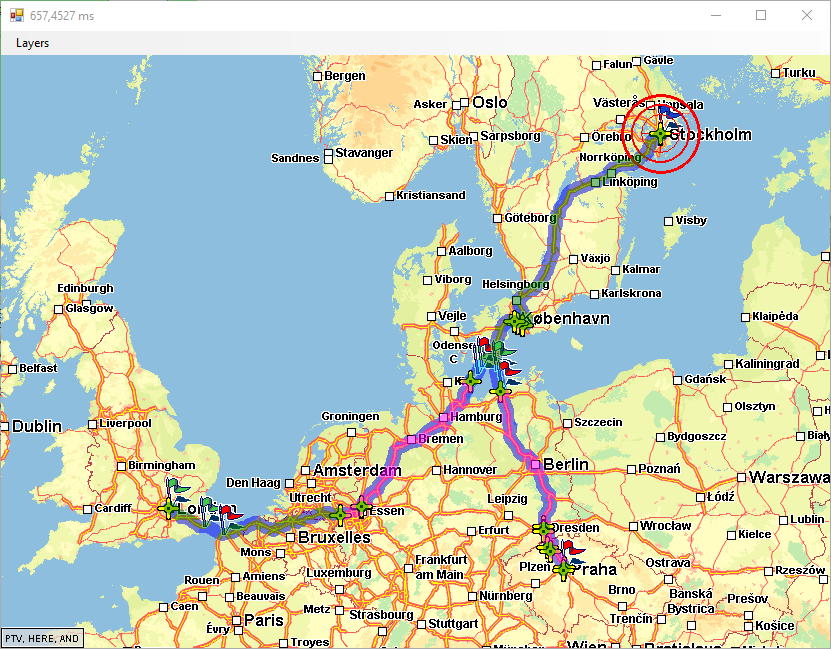The width and height of the screenshot is (831, 649).
Task: Click the blue flag above Stockholm
Action: click(670, 111)
